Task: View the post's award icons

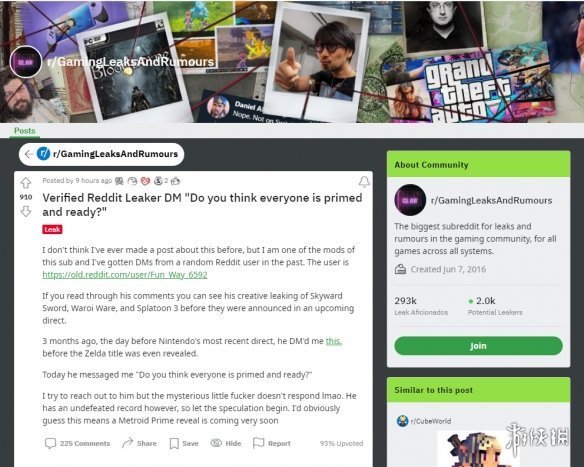Action: (x=147, y=181)
